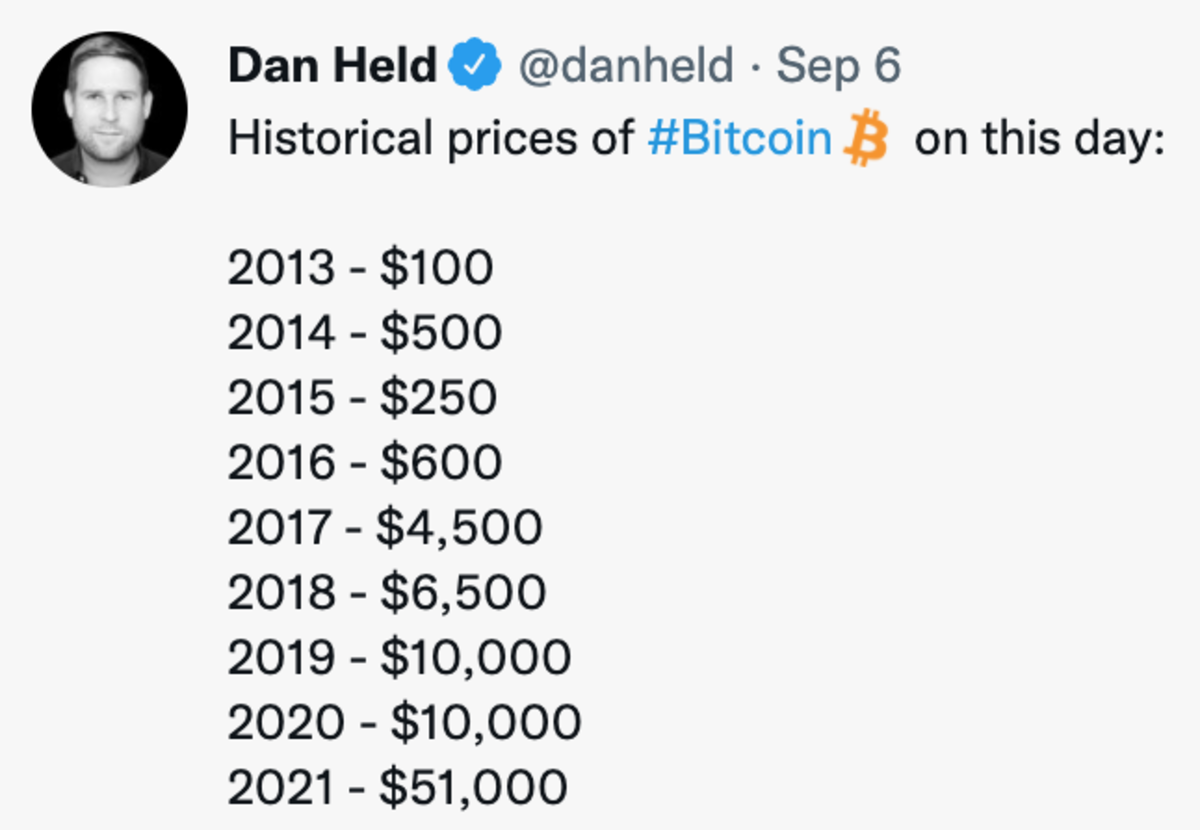Click the orange Bitcoin symbol emoji

click(866, 138)
